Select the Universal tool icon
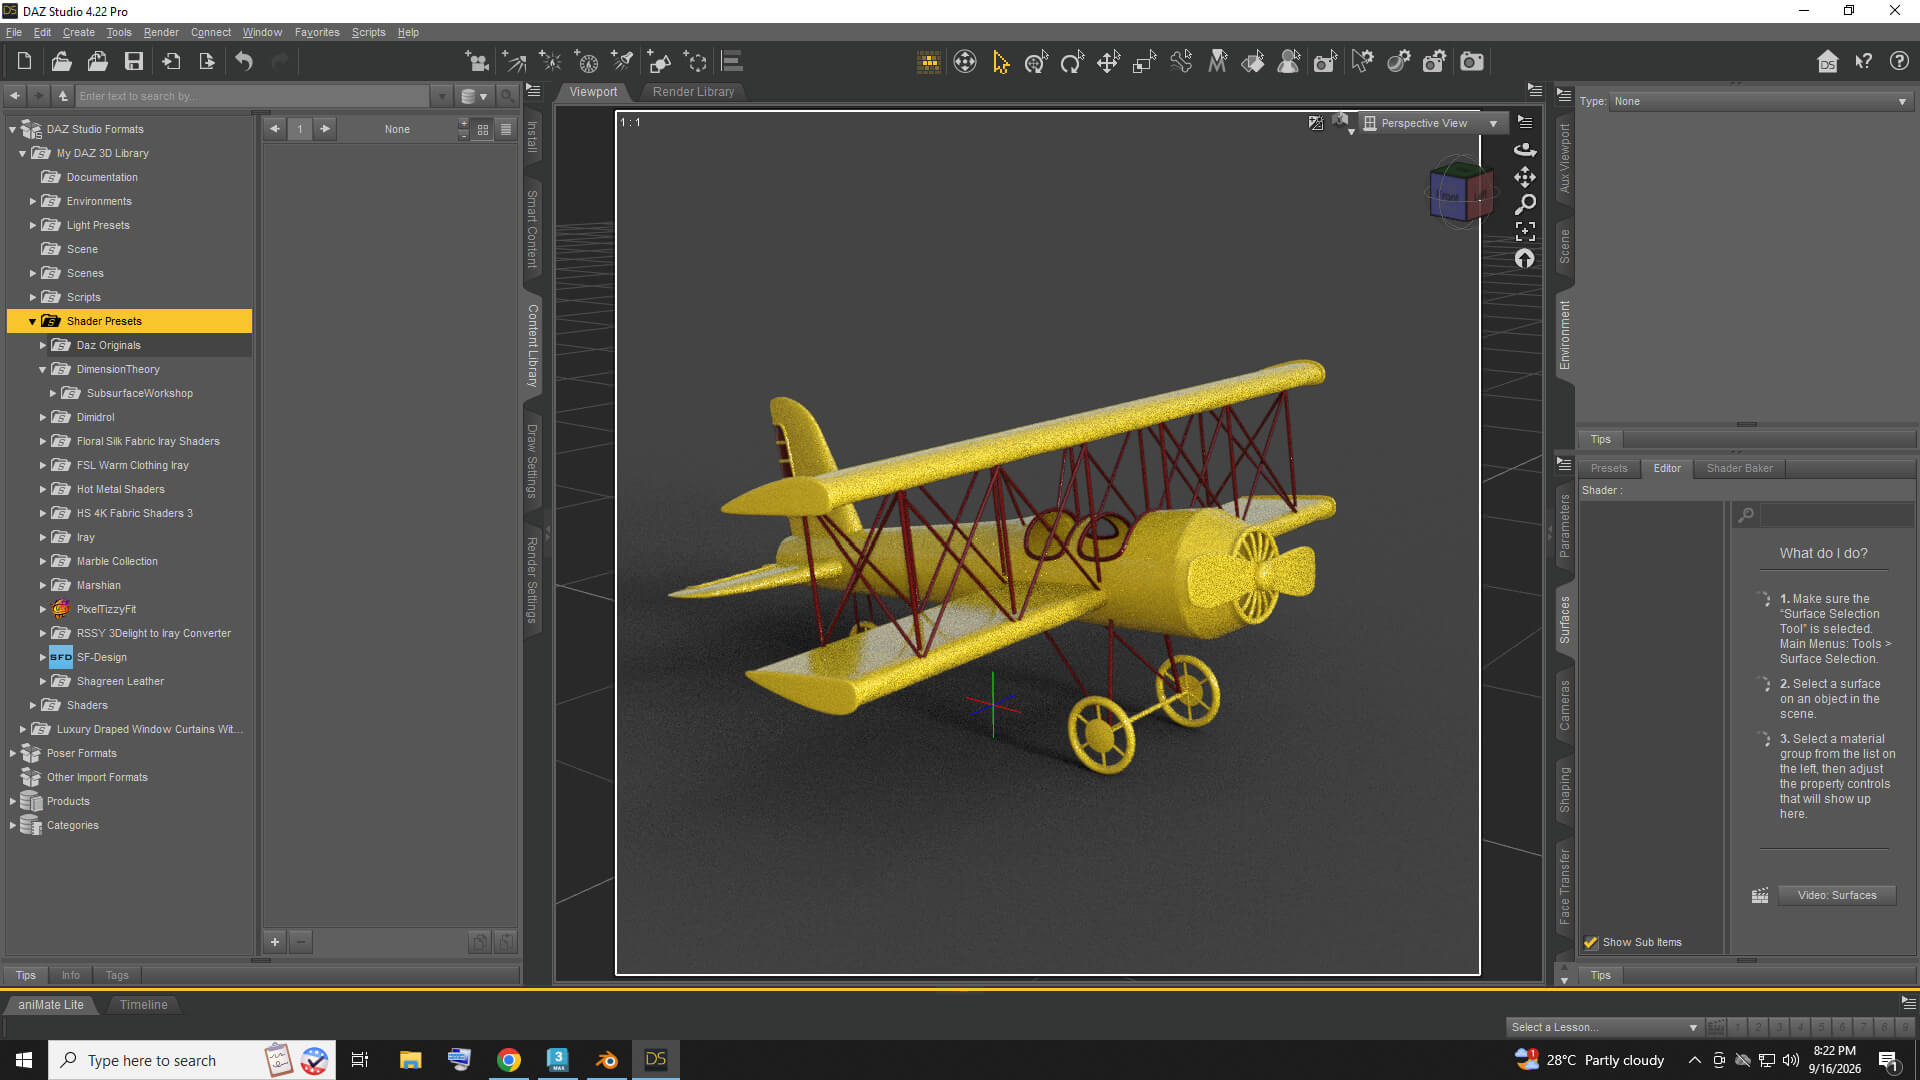The height and width of the screenshot is (1080, 1920). (1036, 62)
